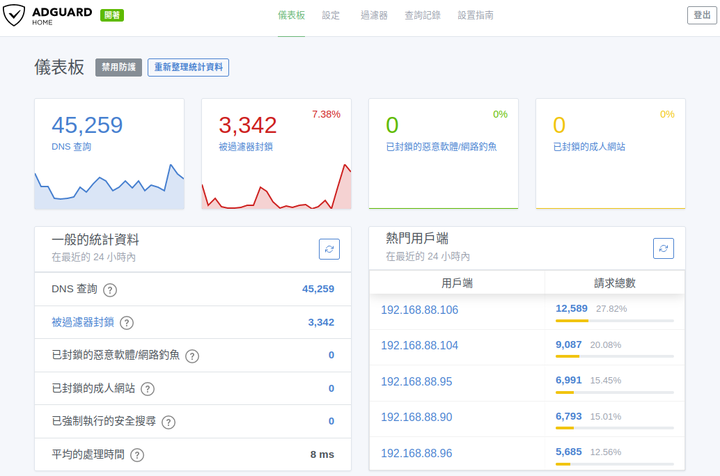The height and width of the screenshot is (476, 720).
Task: Click the 用戶端 column header
Action: pyautogui.click(x=457, y=283)
